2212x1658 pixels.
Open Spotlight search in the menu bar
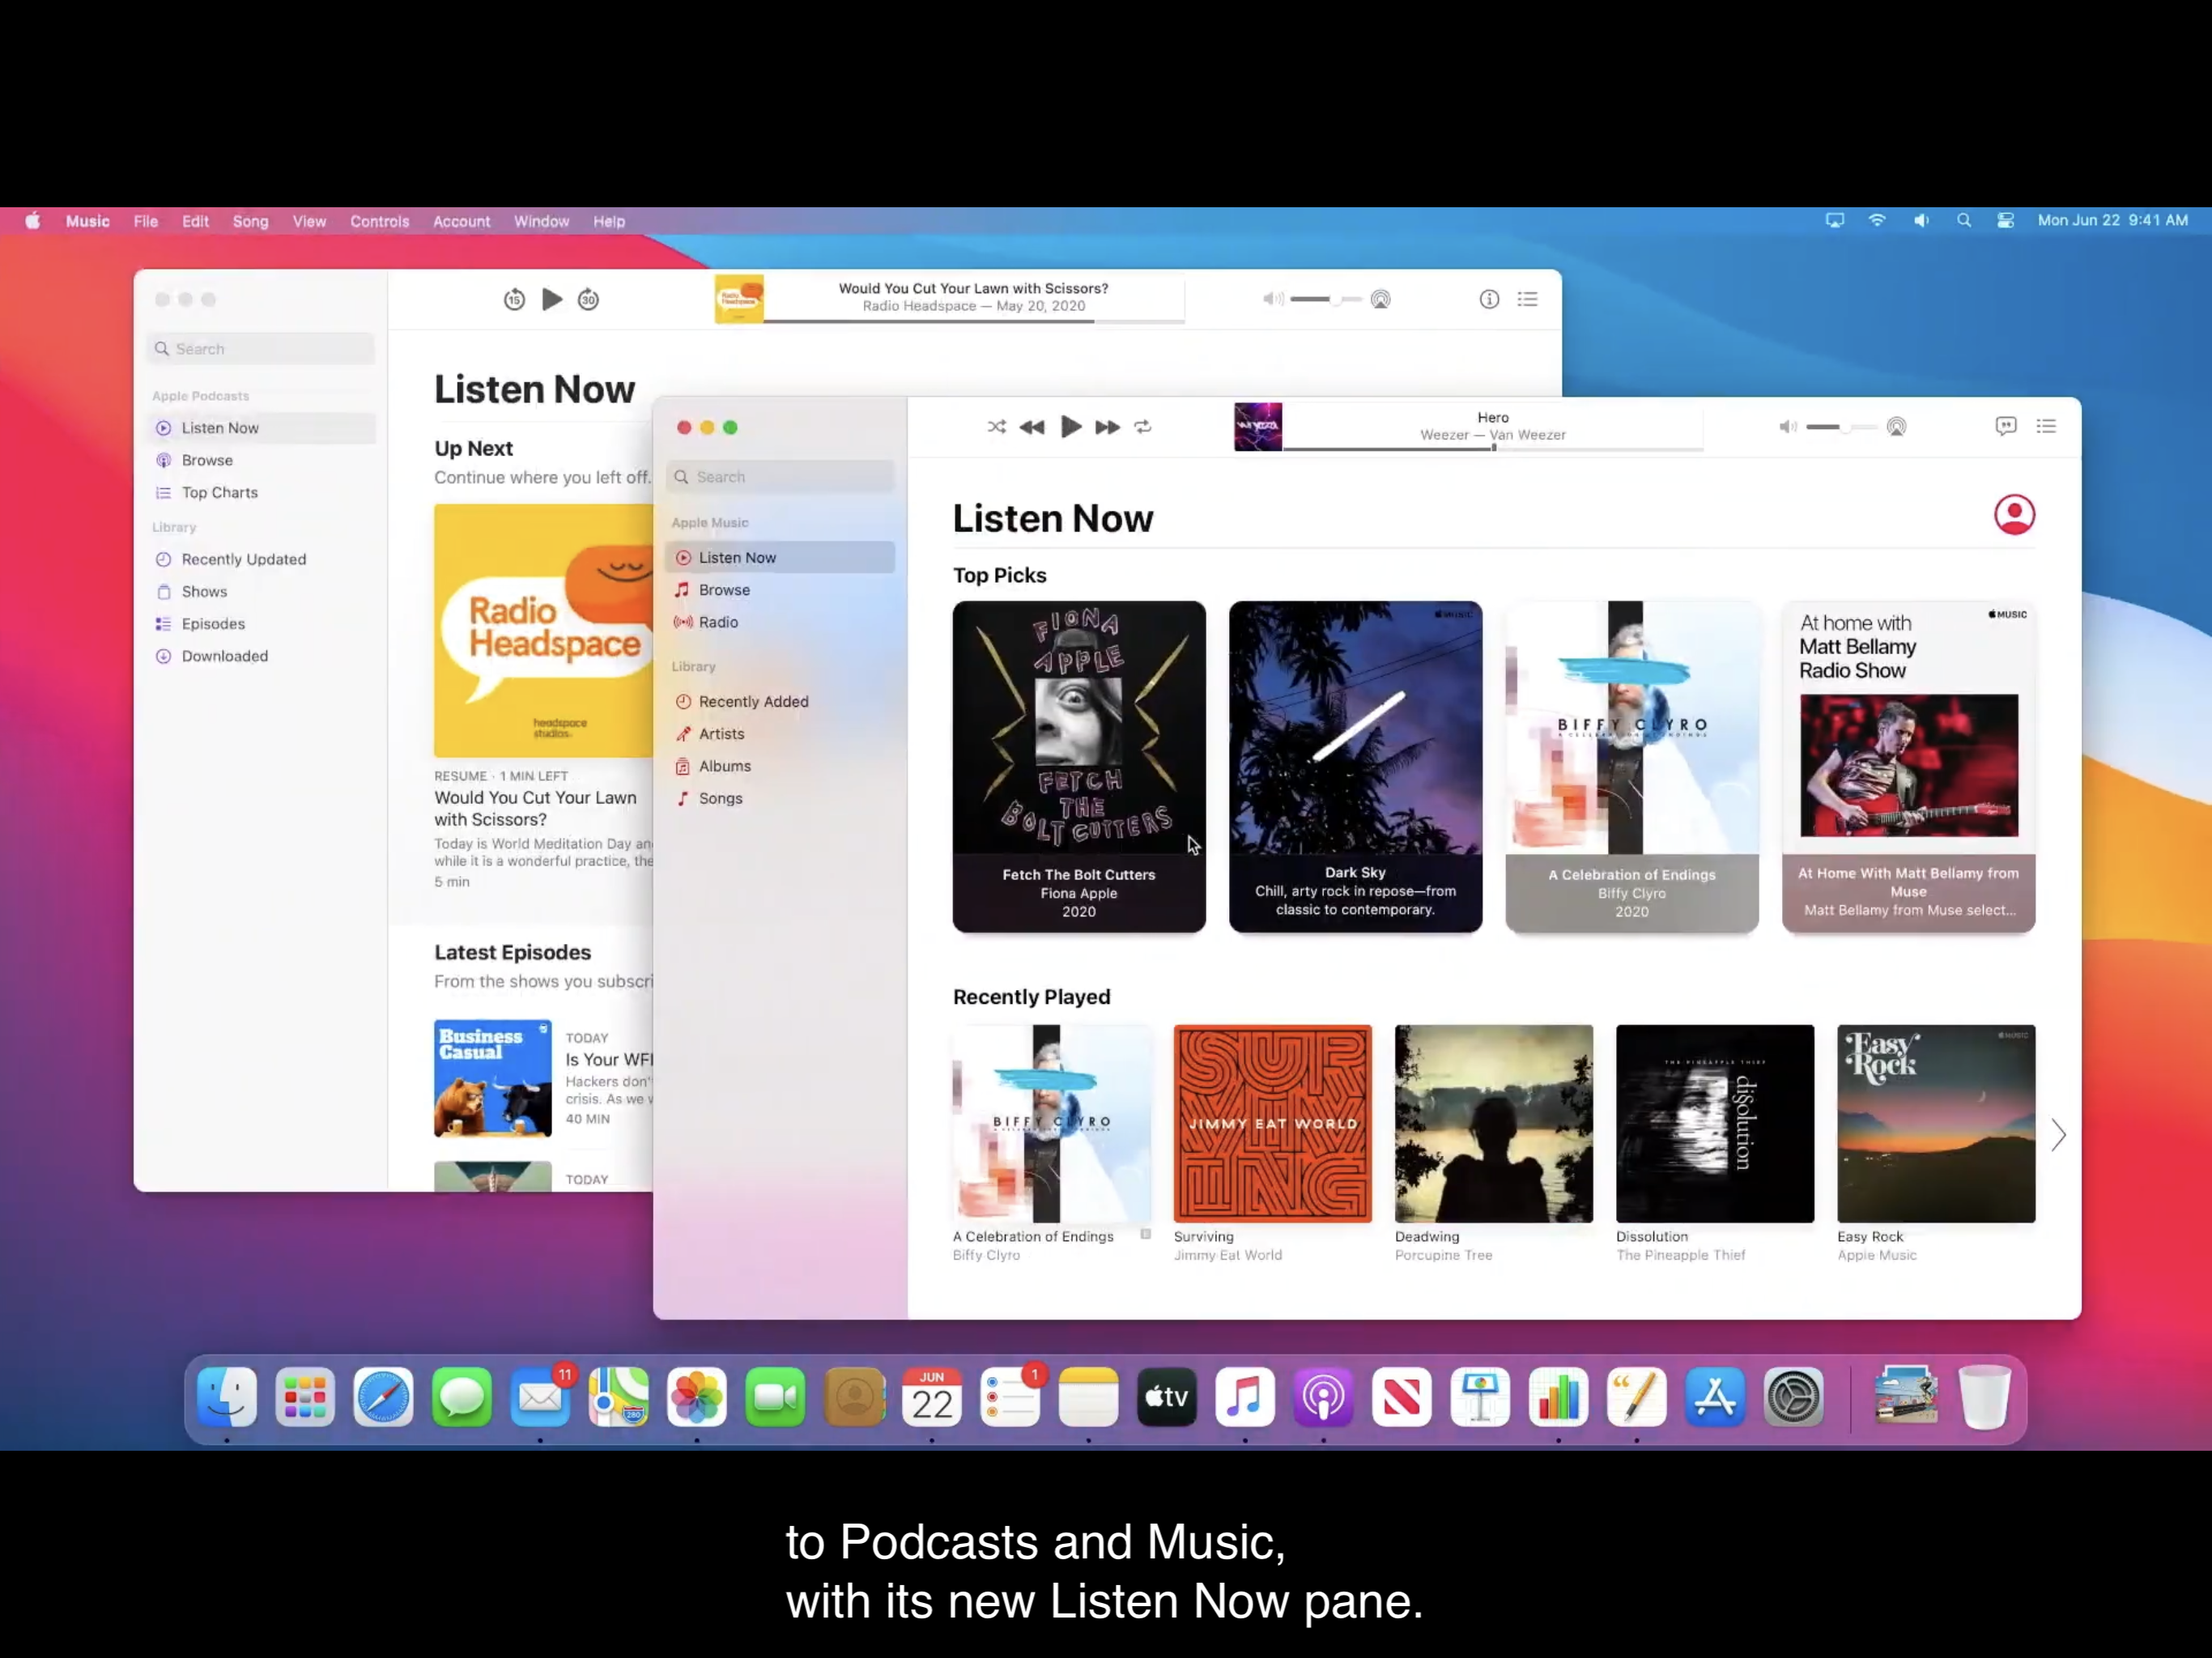coord(1963,221)
